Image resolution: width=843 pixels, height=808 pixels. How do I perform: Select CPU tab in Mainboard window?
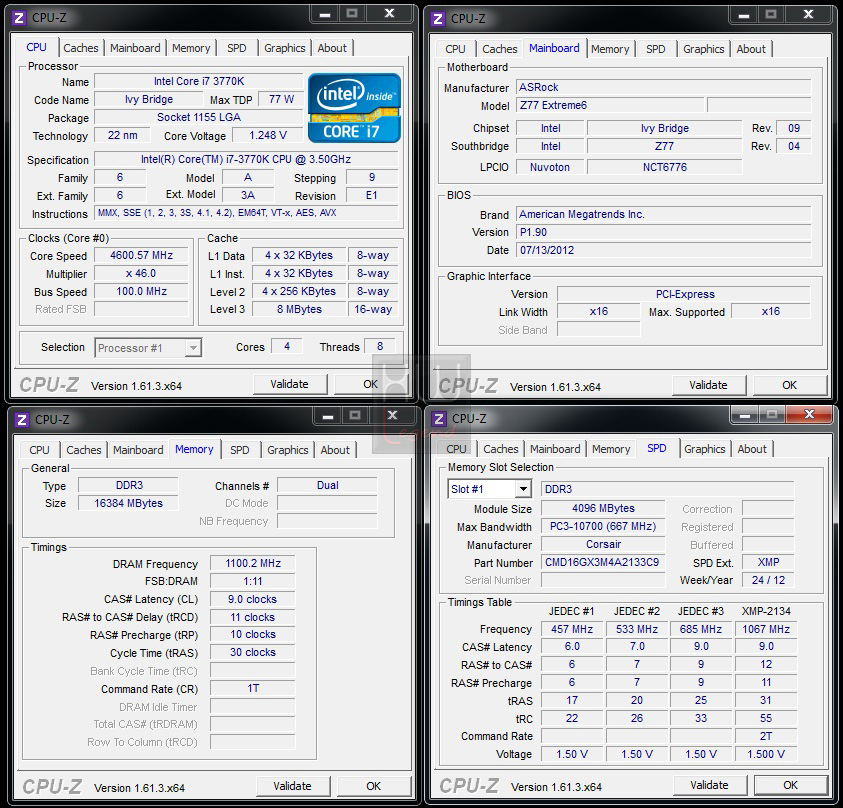455,49
